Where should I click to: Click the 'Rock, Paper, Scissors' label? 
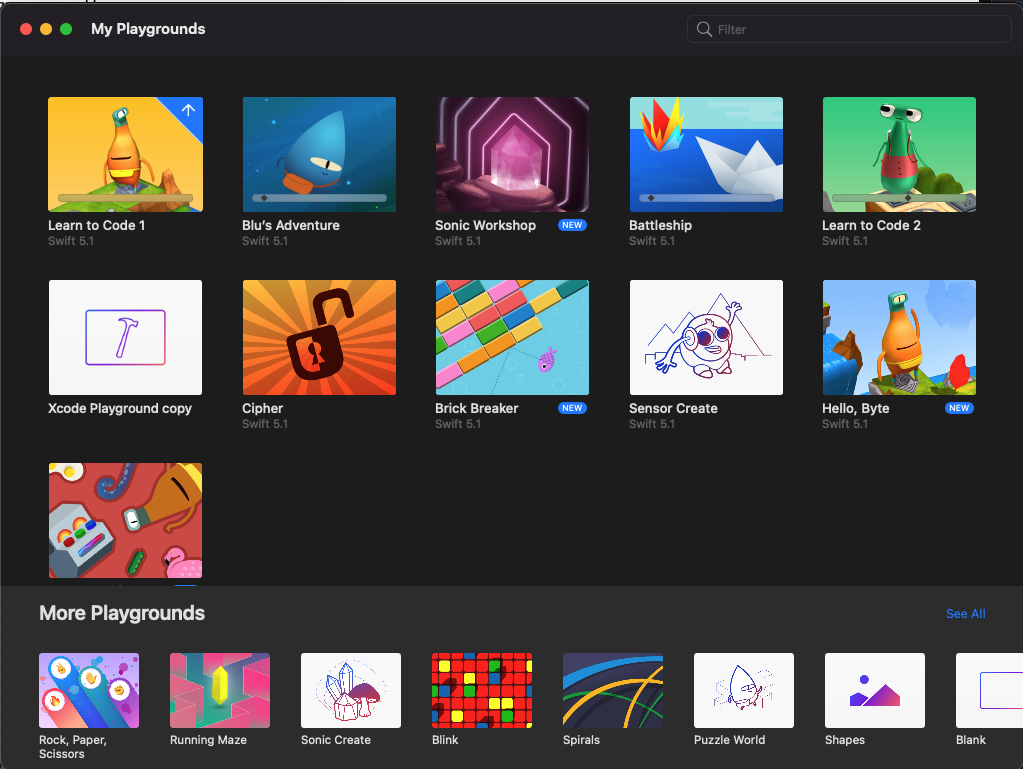(x=72, y=747)
